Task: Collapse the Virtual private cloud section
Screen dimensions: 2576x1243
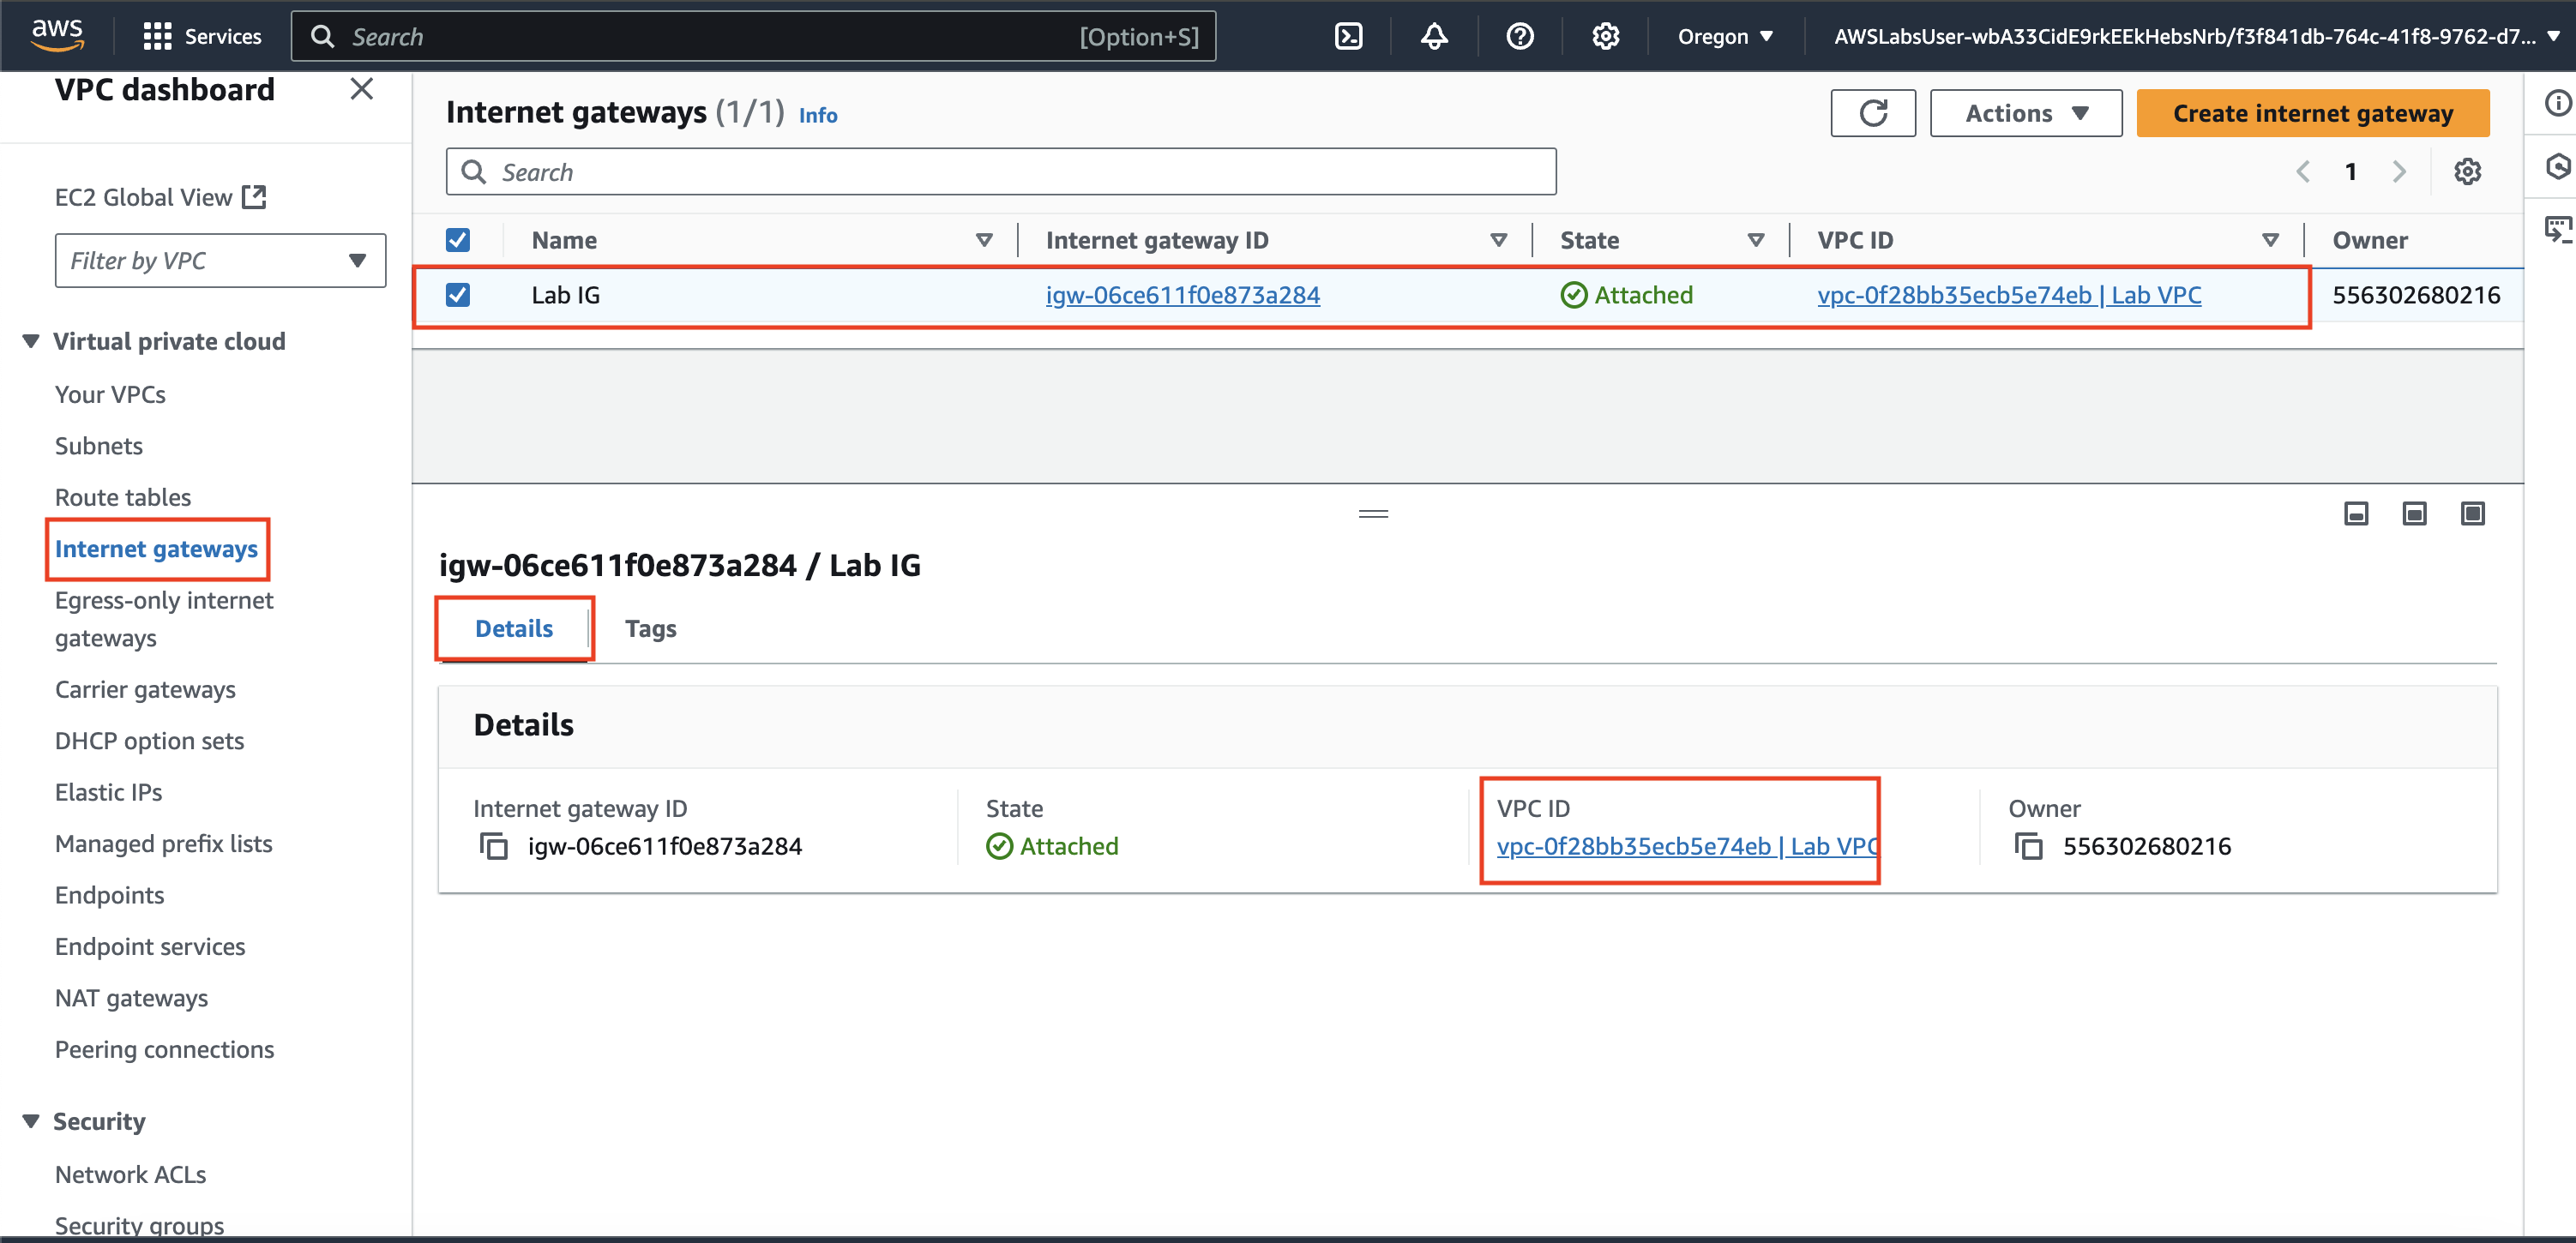Action: [x=31, y=342]
